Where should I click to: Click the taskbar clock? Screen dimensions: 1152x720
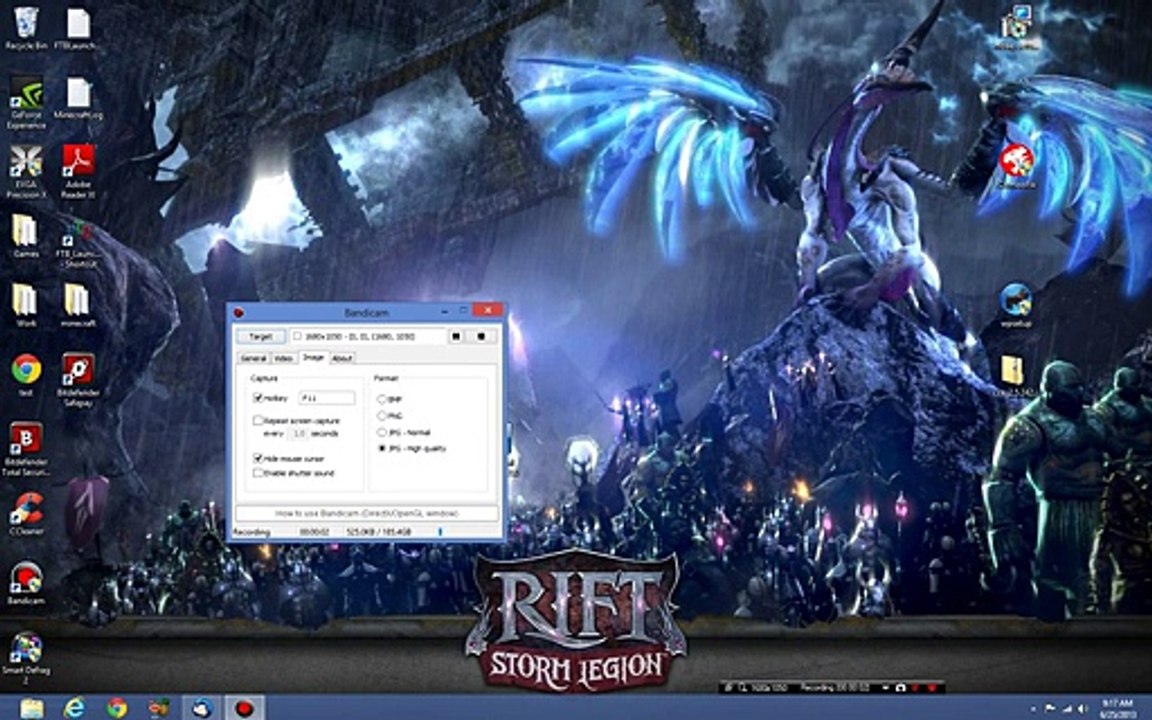pyautogui.click(x=1119, y=709)
